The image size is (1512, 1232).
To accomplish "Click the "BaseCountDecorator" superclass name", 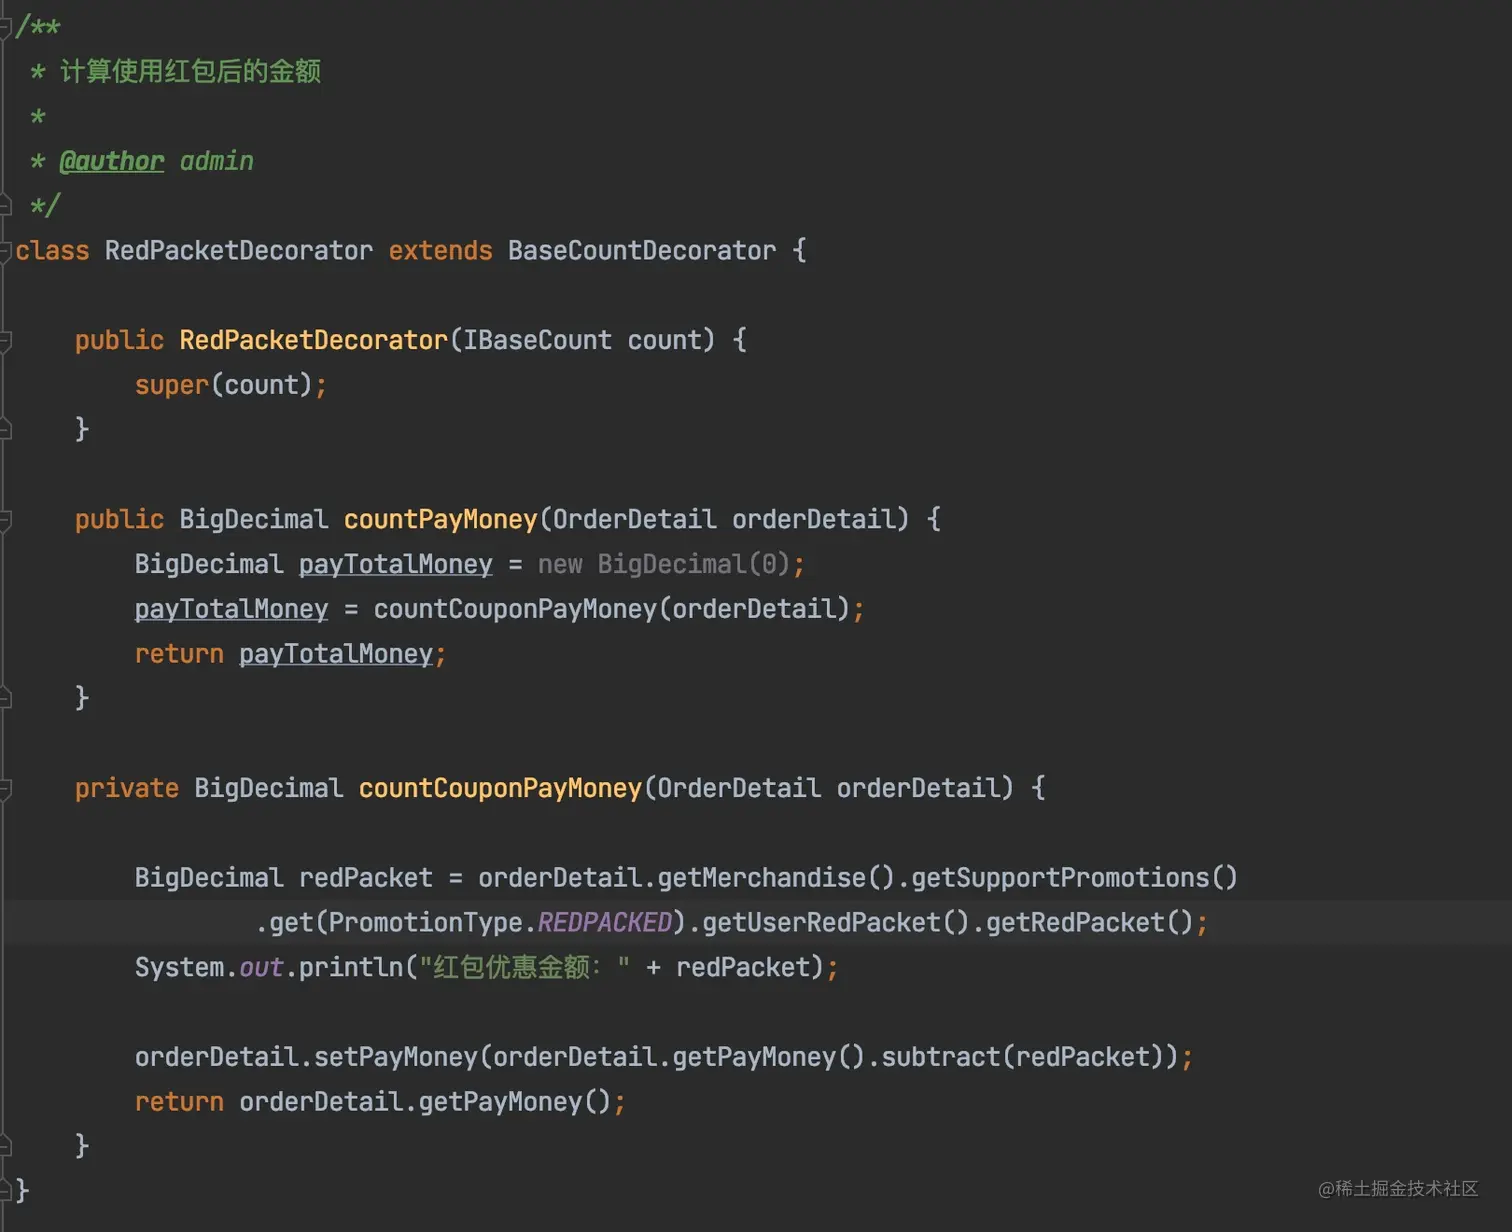I will coord(642,251).
